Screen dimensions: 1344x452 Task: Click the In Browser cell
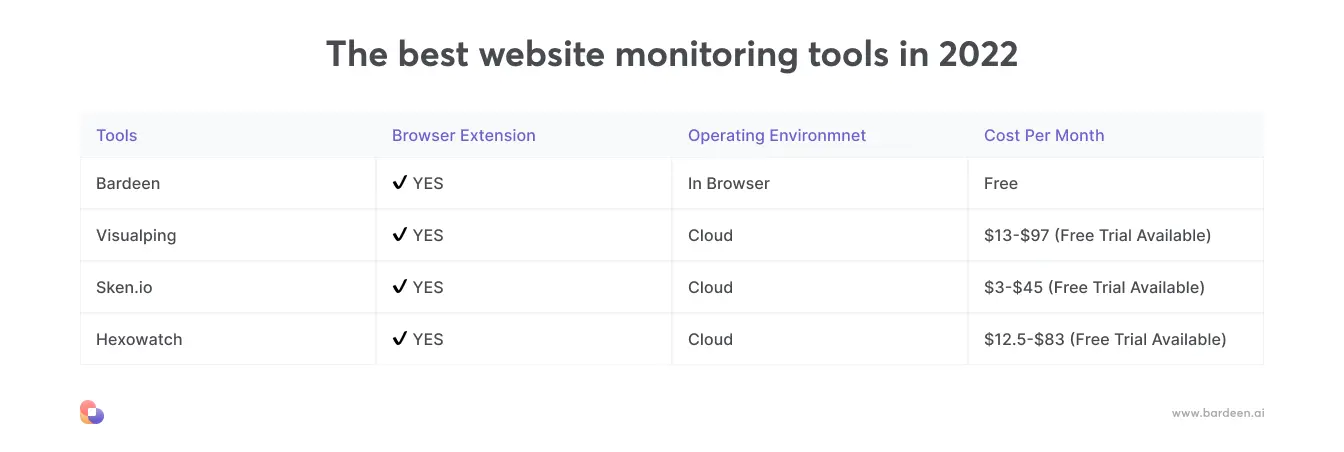(820, 183)
